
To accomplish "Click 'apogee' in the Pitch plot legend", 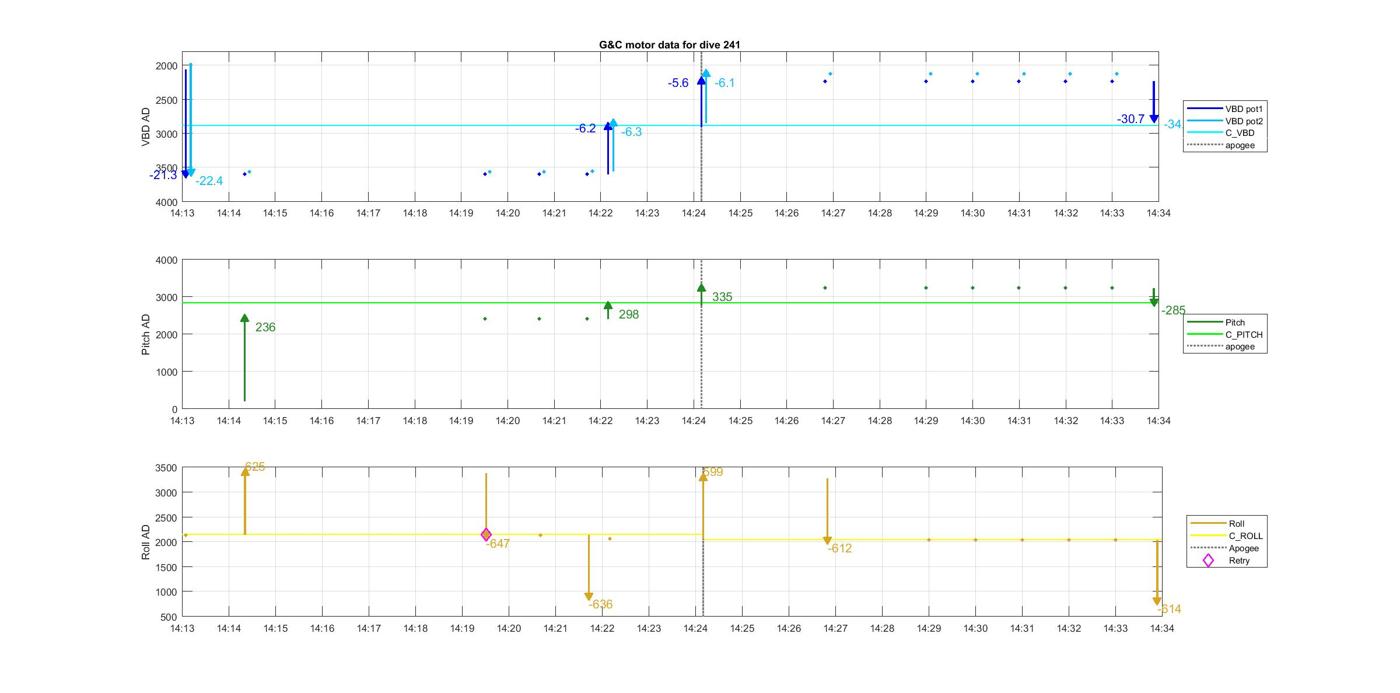I will [1239, 346].
